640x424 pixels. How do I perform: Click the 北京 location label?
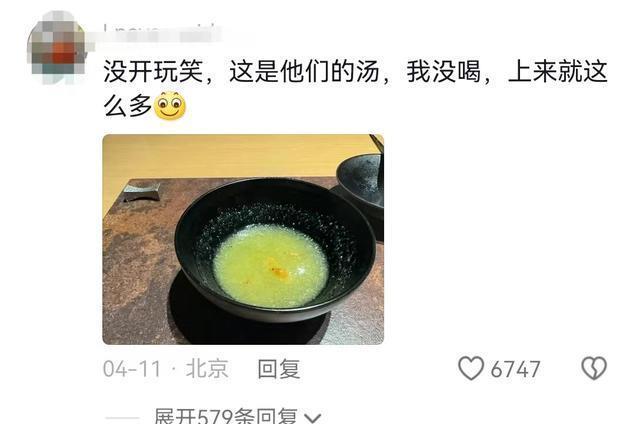207,369
